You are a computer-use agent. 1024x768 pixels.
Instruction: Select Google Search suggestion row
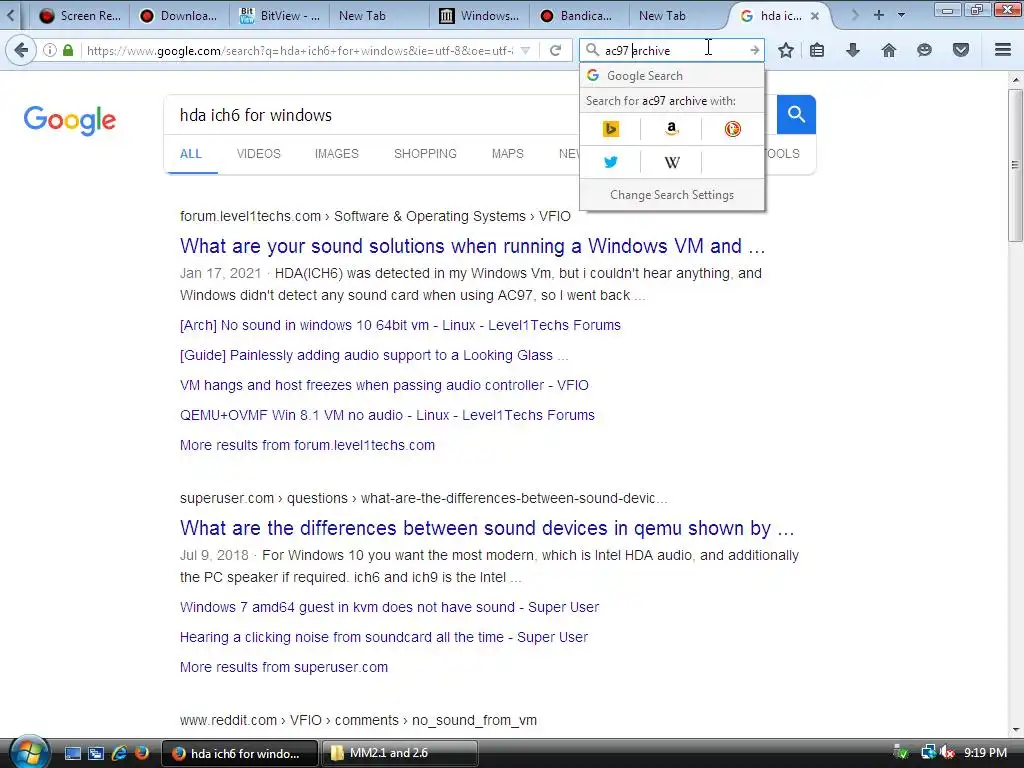point(672,76)
